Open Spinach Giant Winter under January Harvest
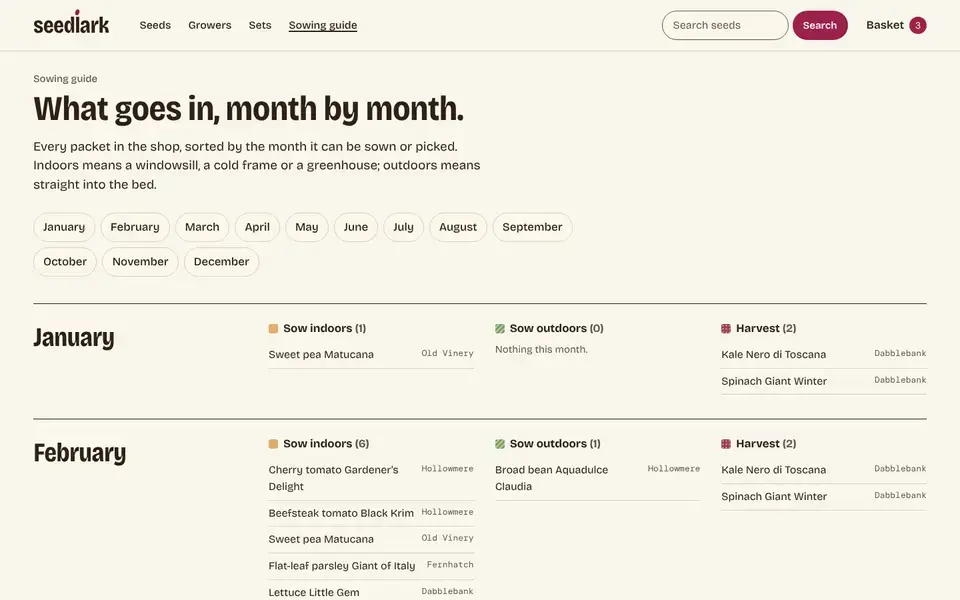 coord(774,381)
